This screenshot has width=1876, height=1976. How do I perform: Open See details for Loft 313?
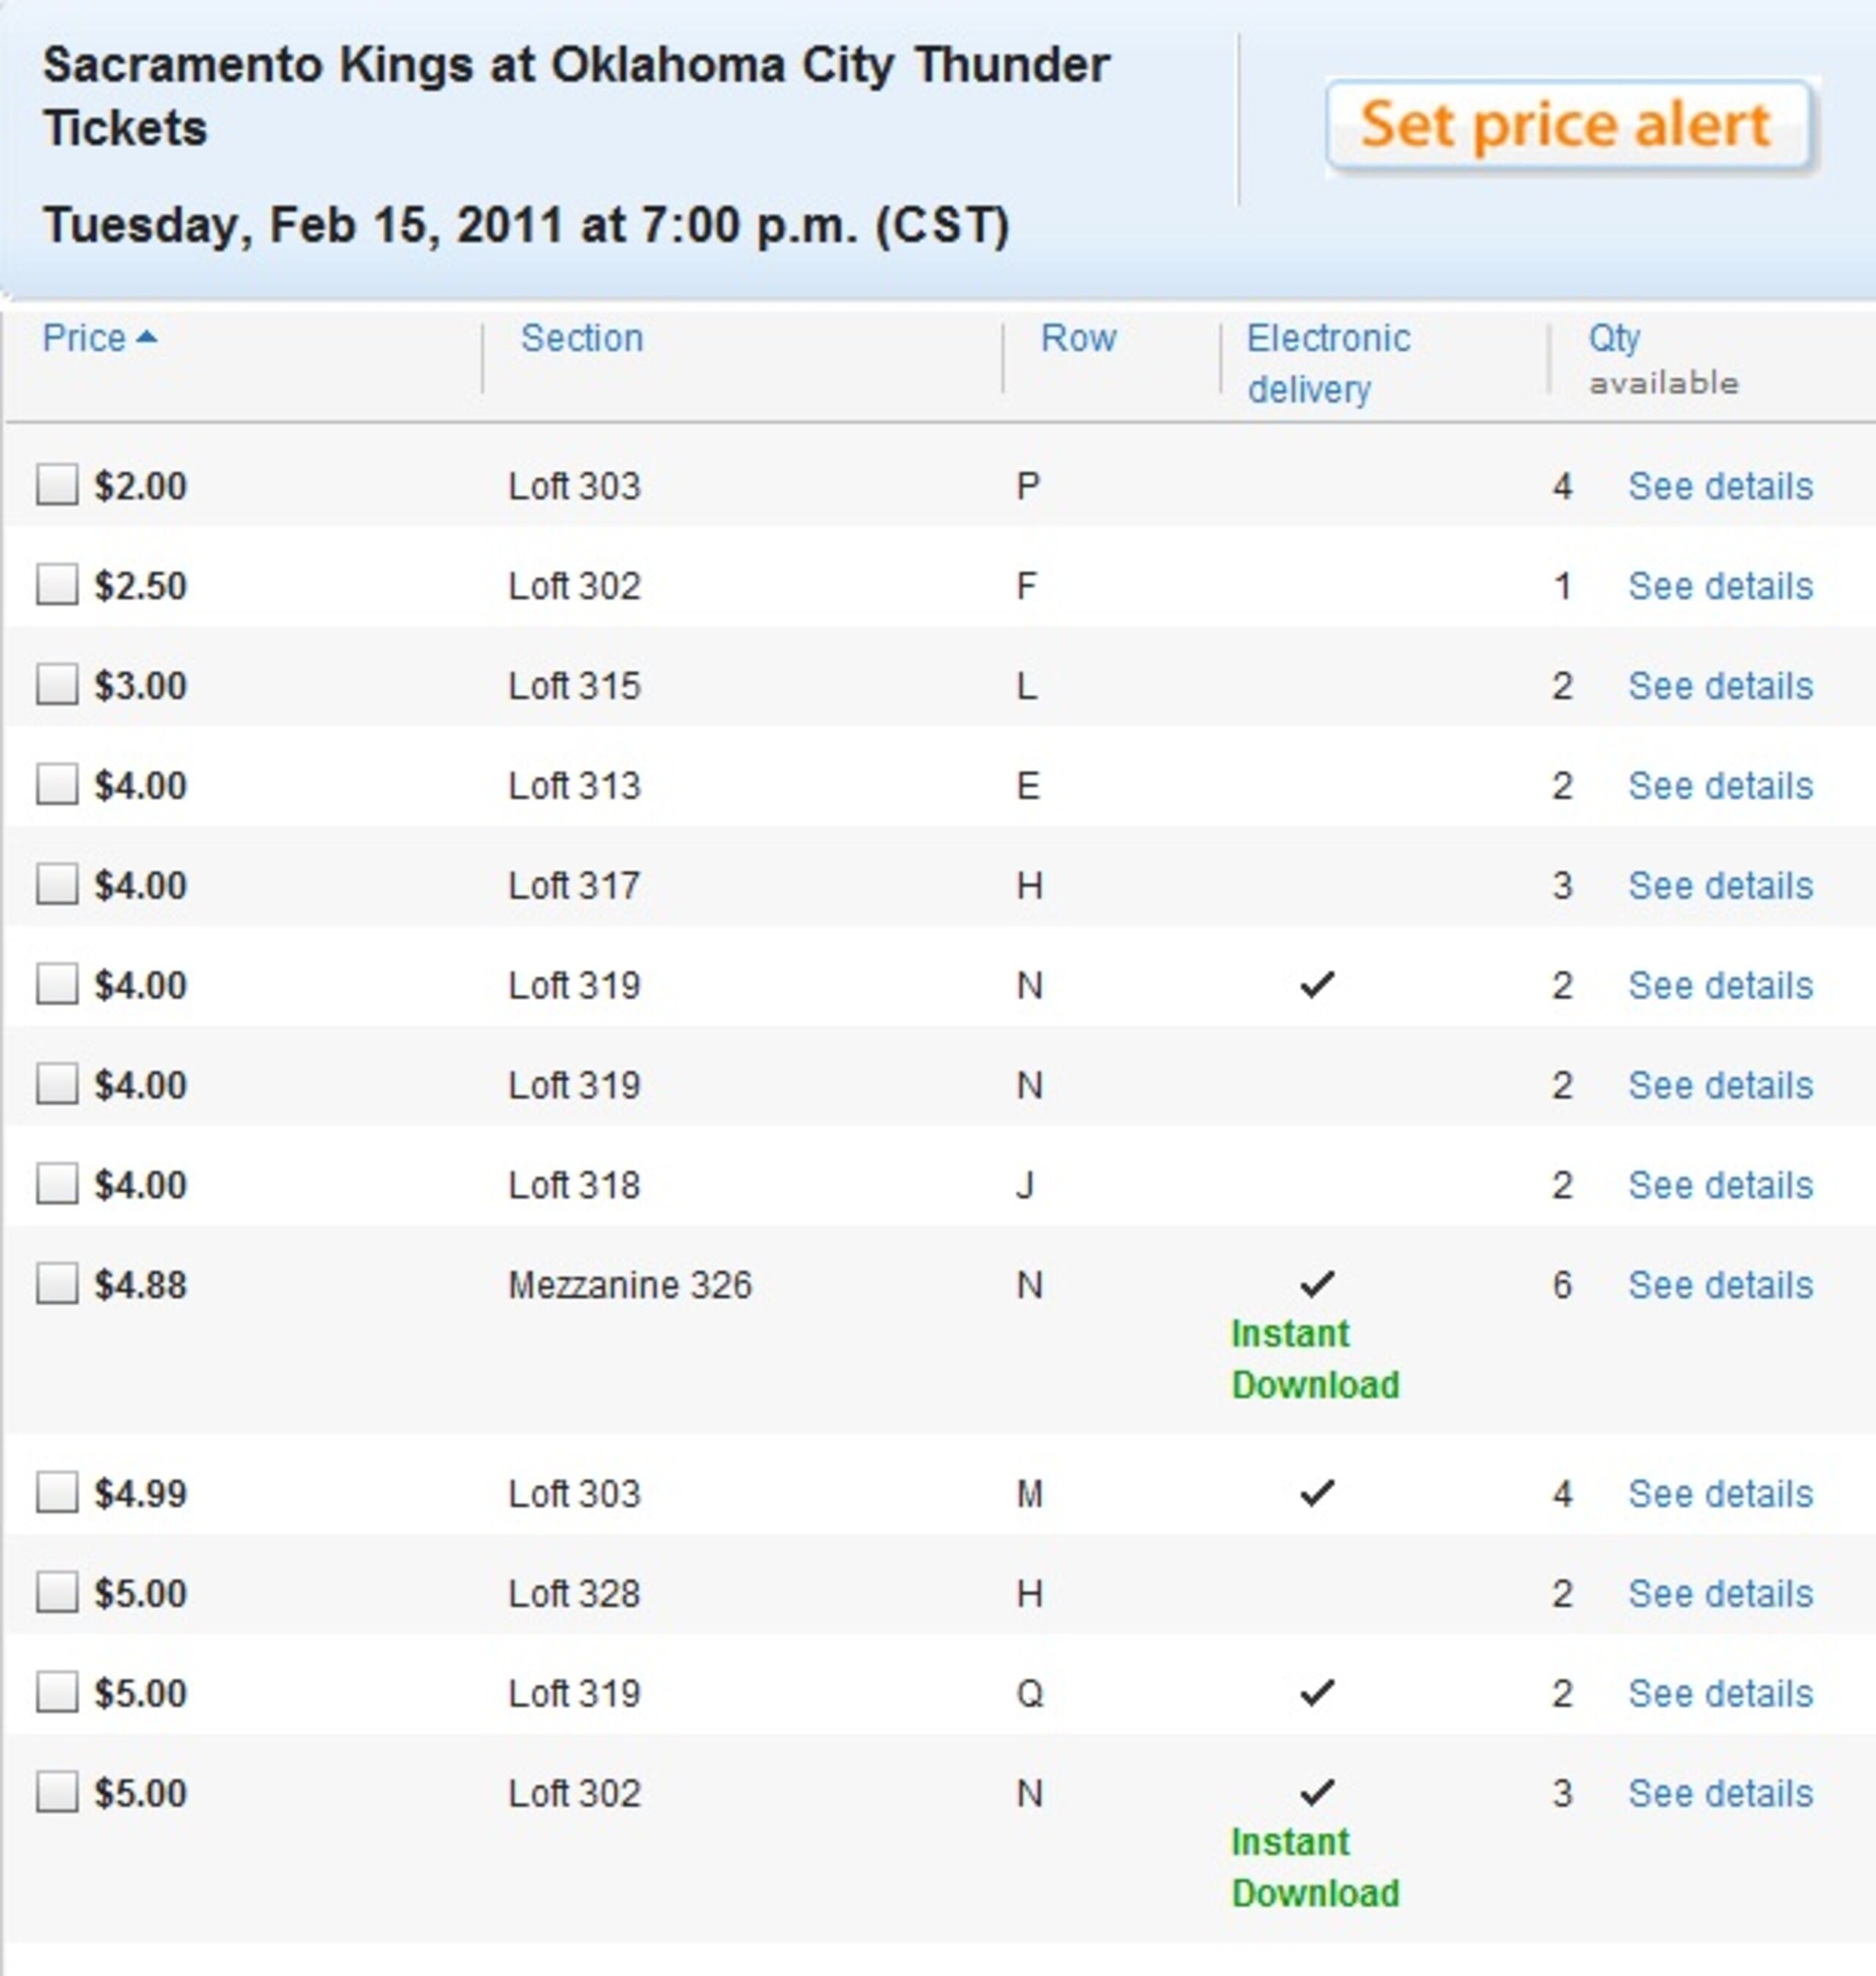1720,786
